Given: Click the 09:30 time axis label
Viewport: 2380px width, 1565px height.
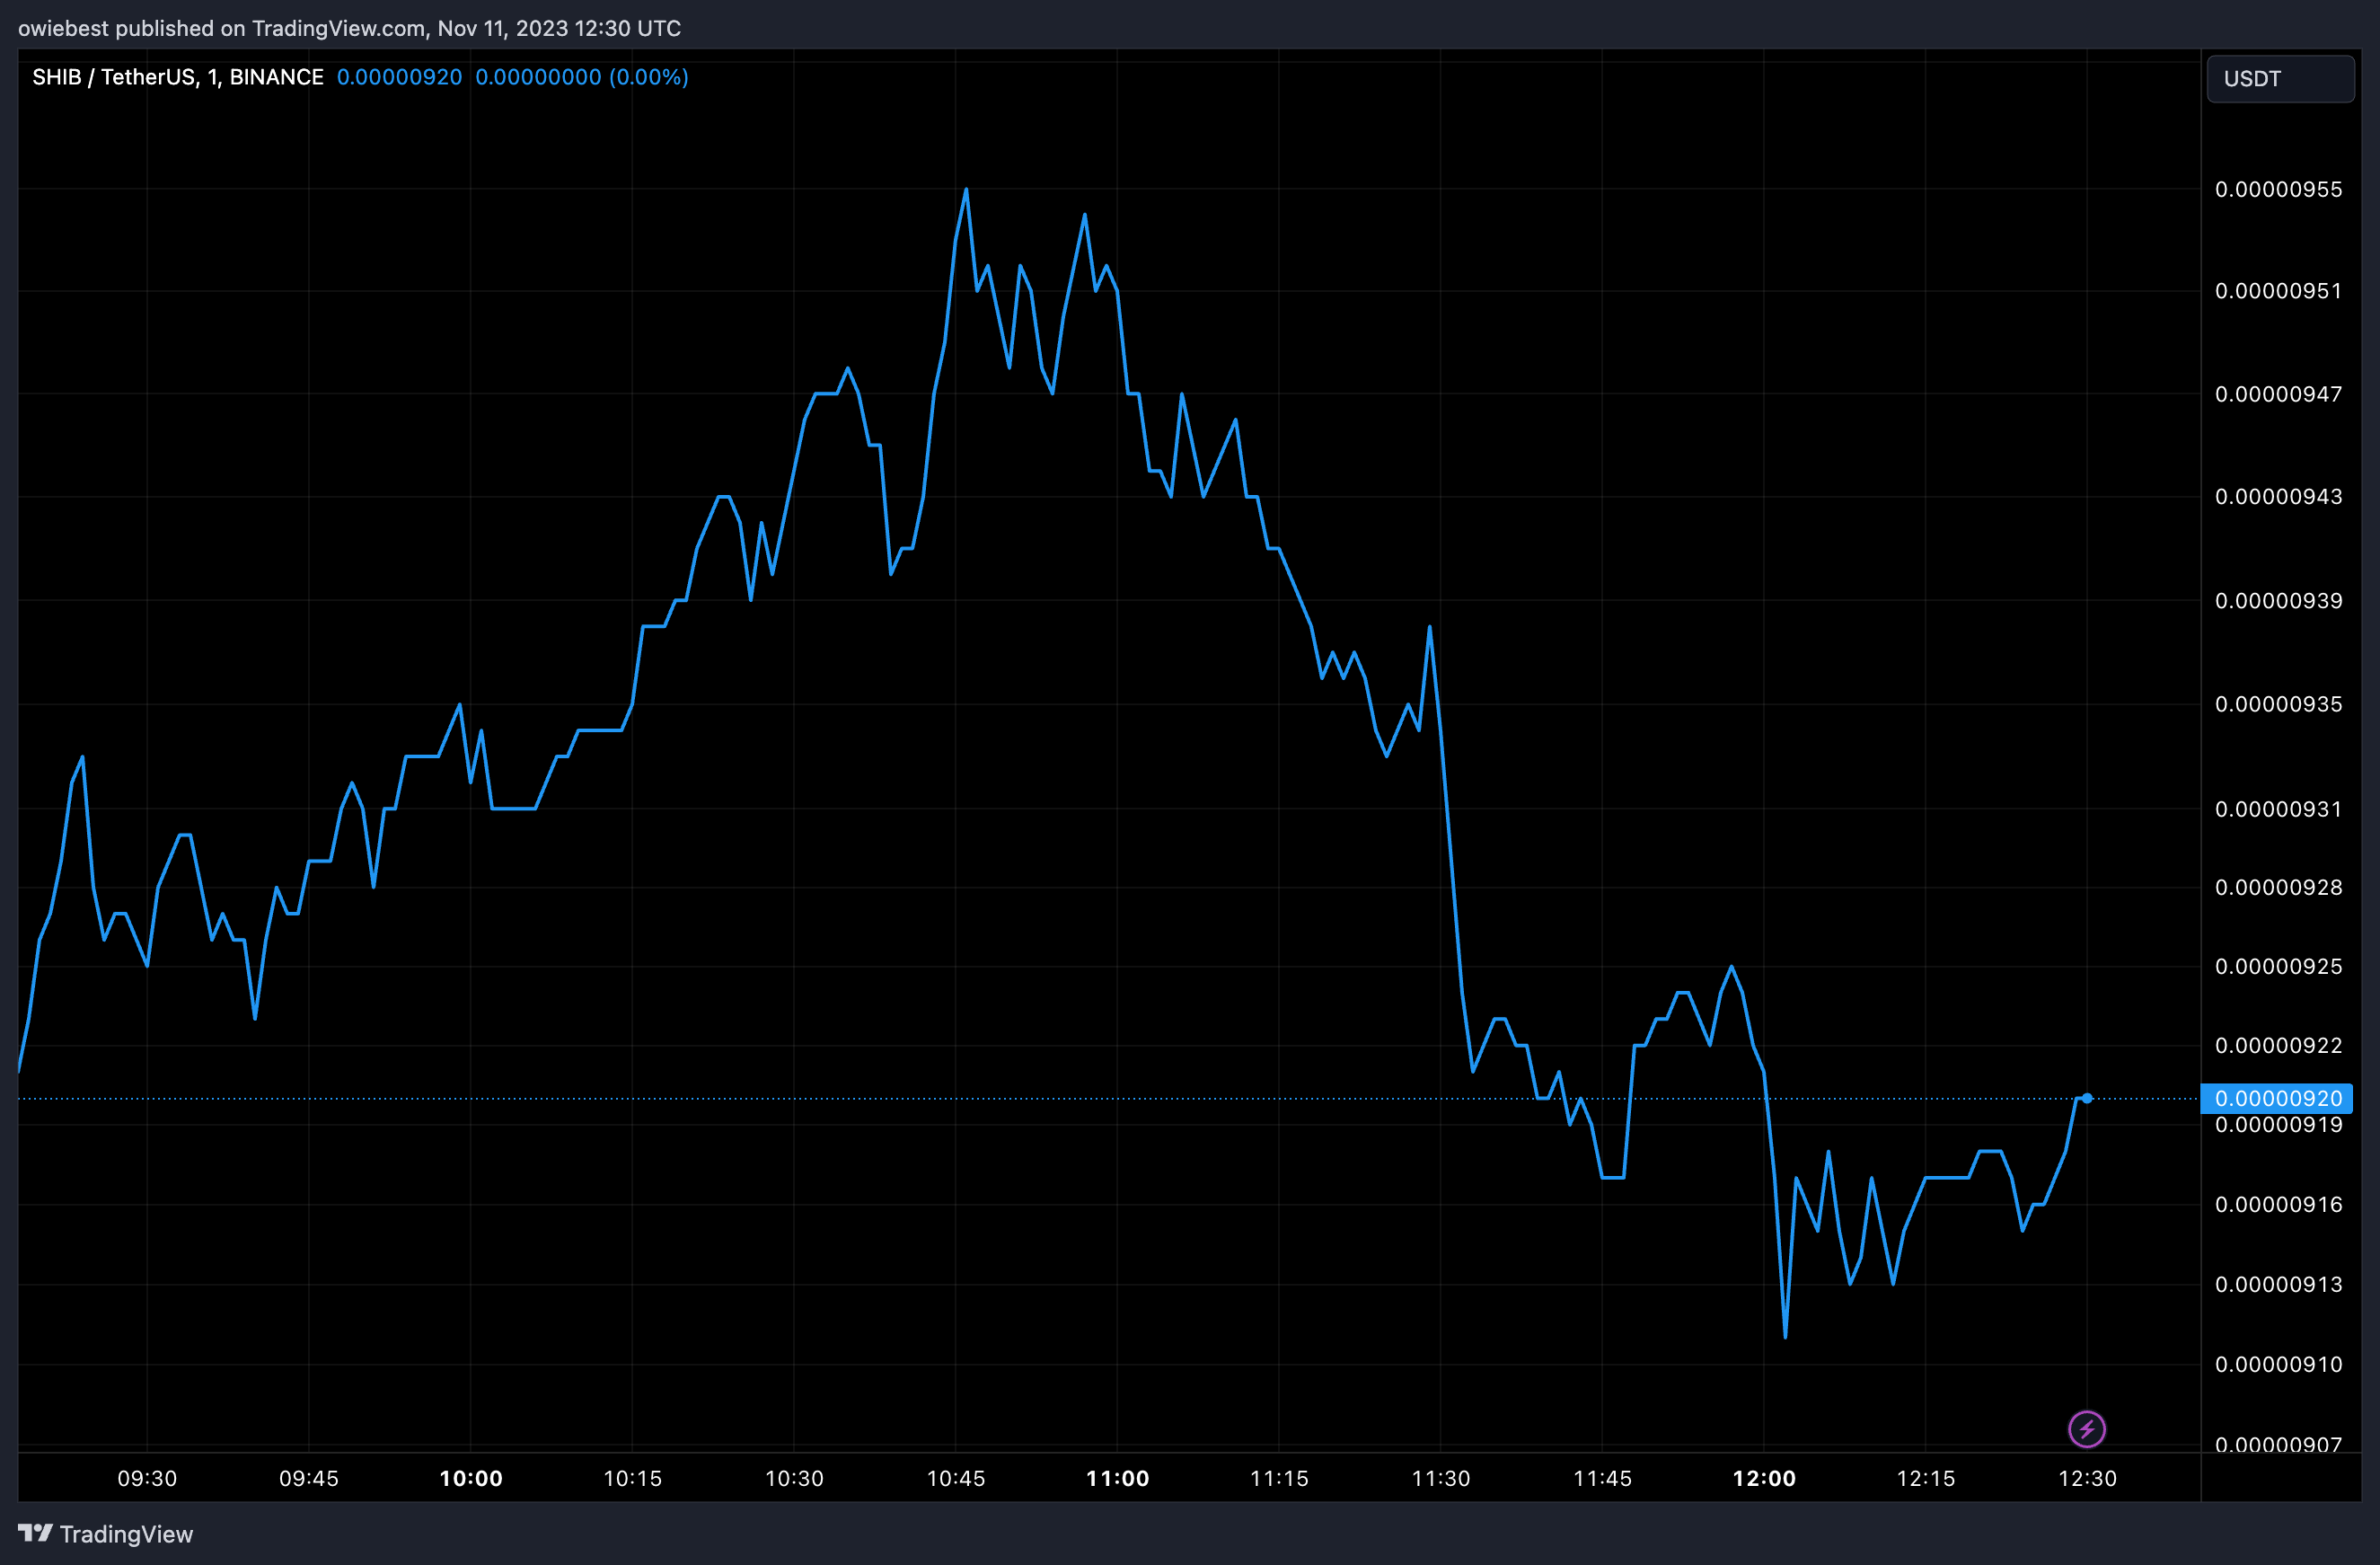Looking at the screenshot, I should [147, 1478].
